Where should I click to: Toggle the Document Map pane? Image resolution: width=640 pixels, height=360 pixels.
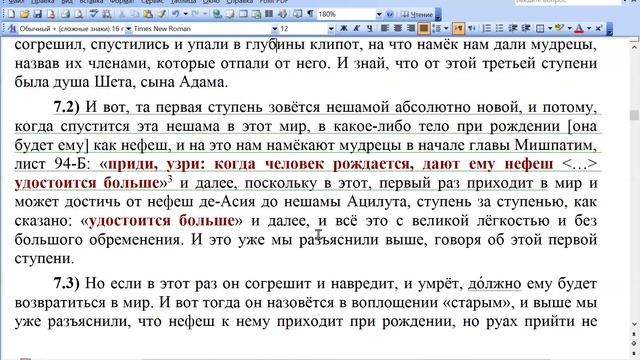(x=298, y=14)
